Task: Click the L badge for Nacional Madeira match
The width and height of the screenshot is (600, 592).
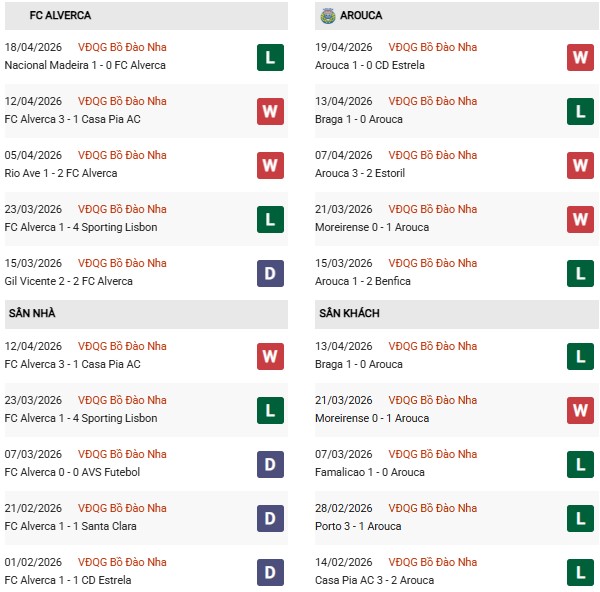Action: click(x=270, y=57)
